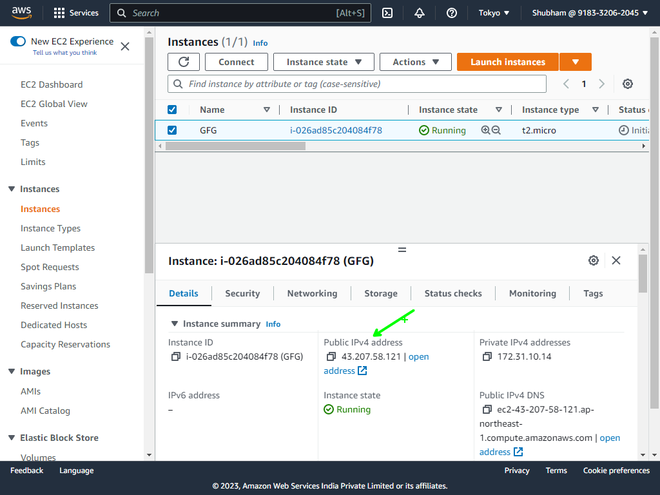This screenshot has width=660, height=495.
Task: Copy the Private IPv4 address 172.31.10.14
Action: click(487, 357)
